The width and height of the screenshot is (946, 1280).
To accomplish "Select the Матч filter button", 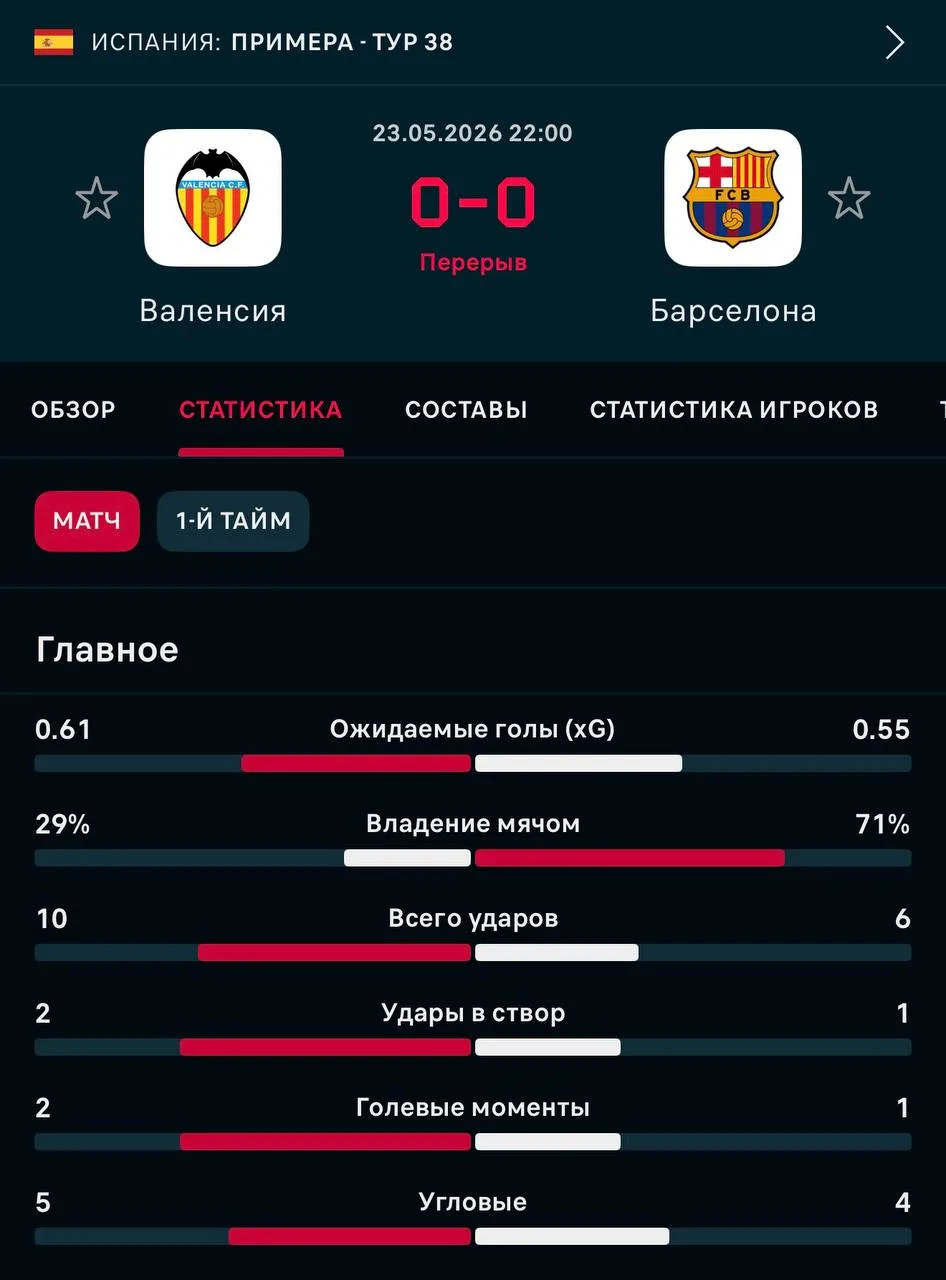I will click(87, 521).
